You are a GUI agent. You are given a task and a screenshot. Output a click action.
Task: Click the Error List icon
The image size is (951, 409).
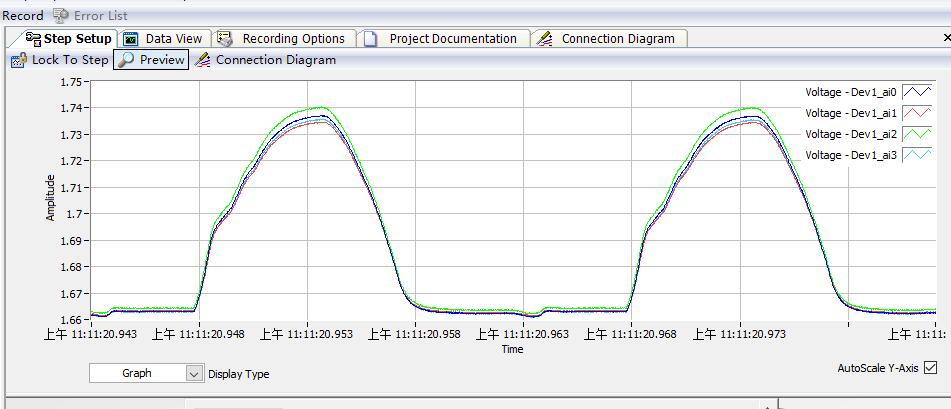coord(60,15)
